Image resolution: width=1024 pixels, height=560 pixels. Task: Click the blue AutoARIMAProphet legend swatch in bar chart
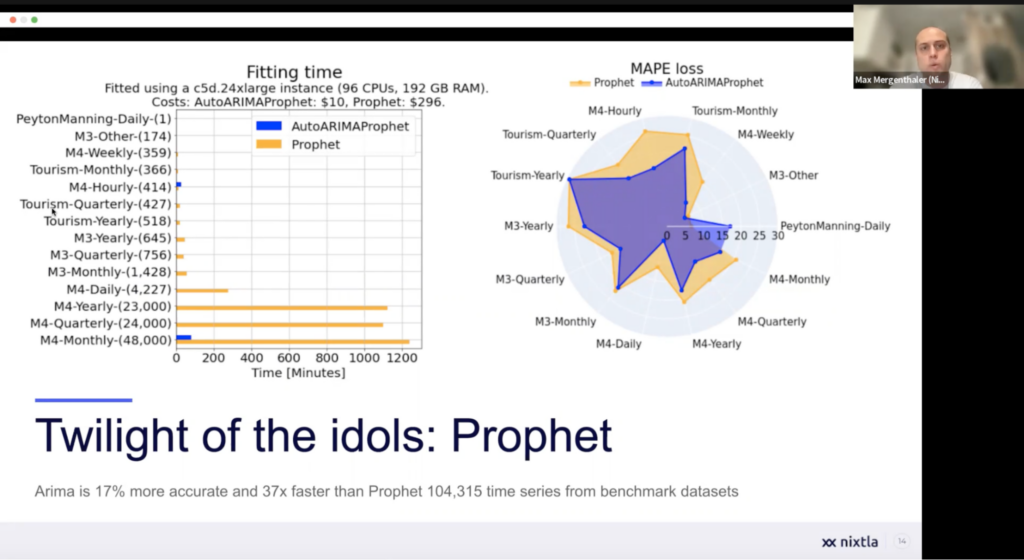coord(267,126)
